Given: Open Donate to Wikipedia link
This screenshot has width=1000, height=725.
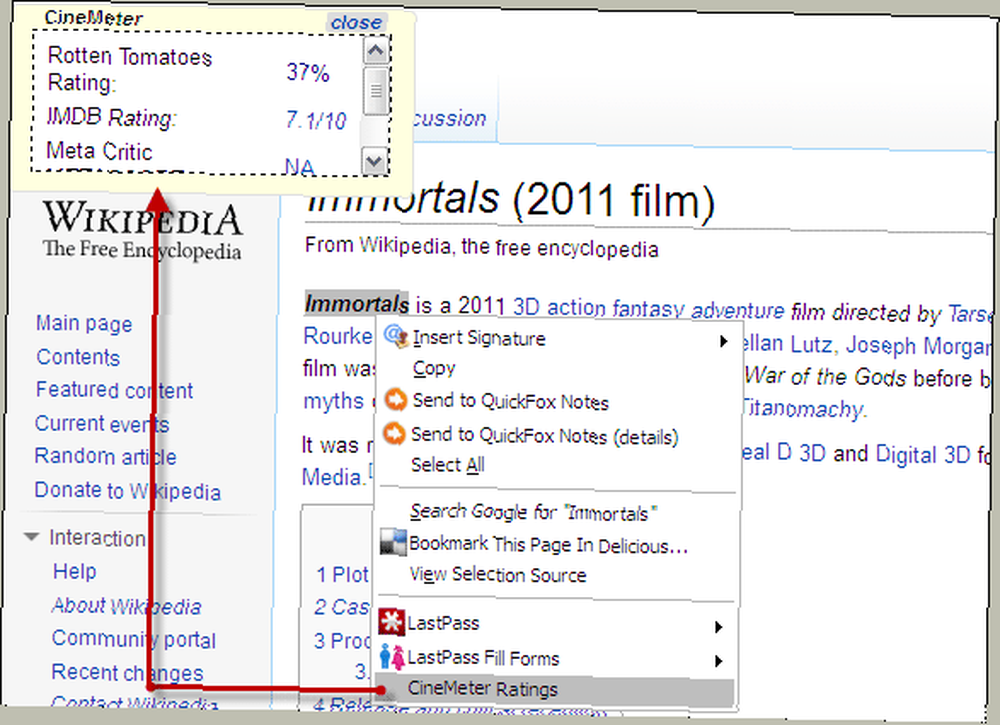Looking at the screenshot, I should tap(128, 490).
